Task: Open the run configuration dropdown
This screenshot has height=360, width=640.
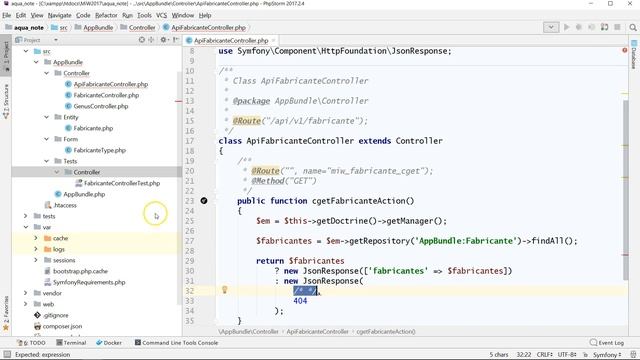Action: (x=551, y=27)
